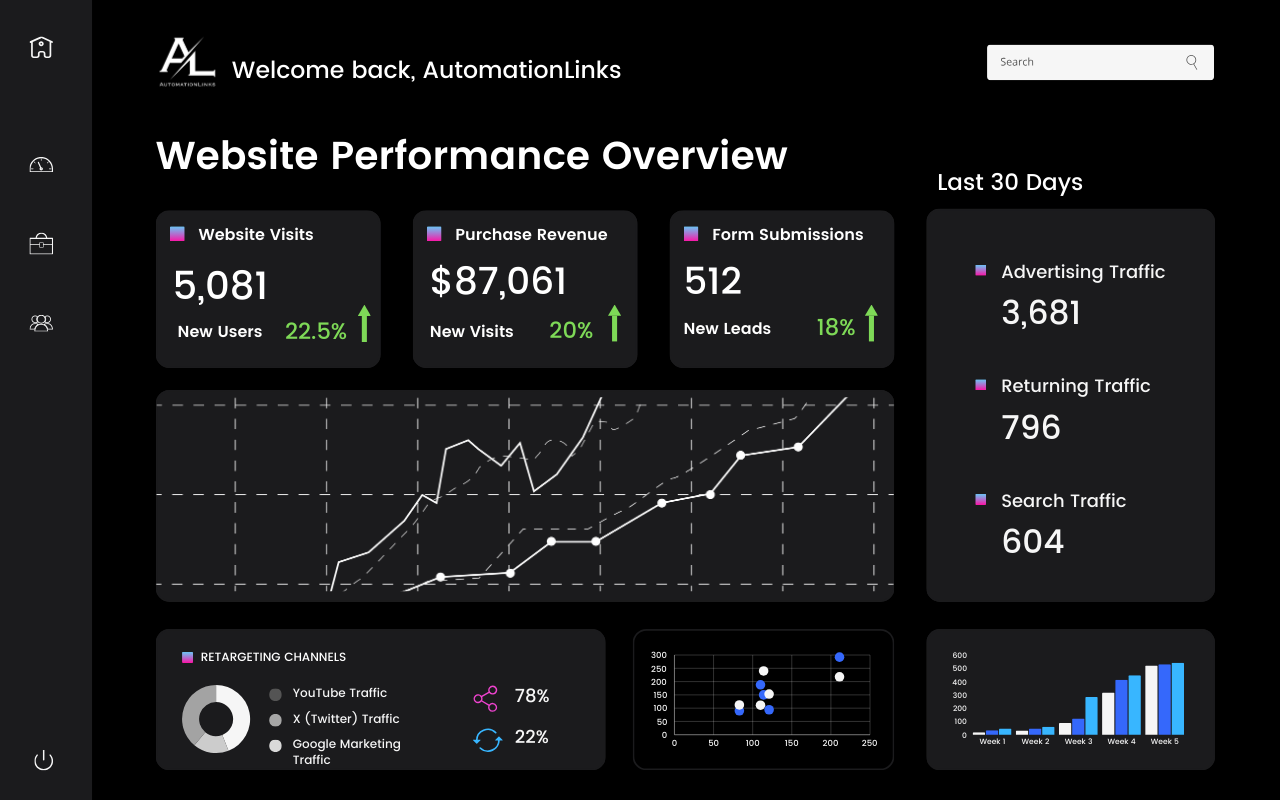
Task: Click the $87,061 revenue value
Action: coord(499,281)
